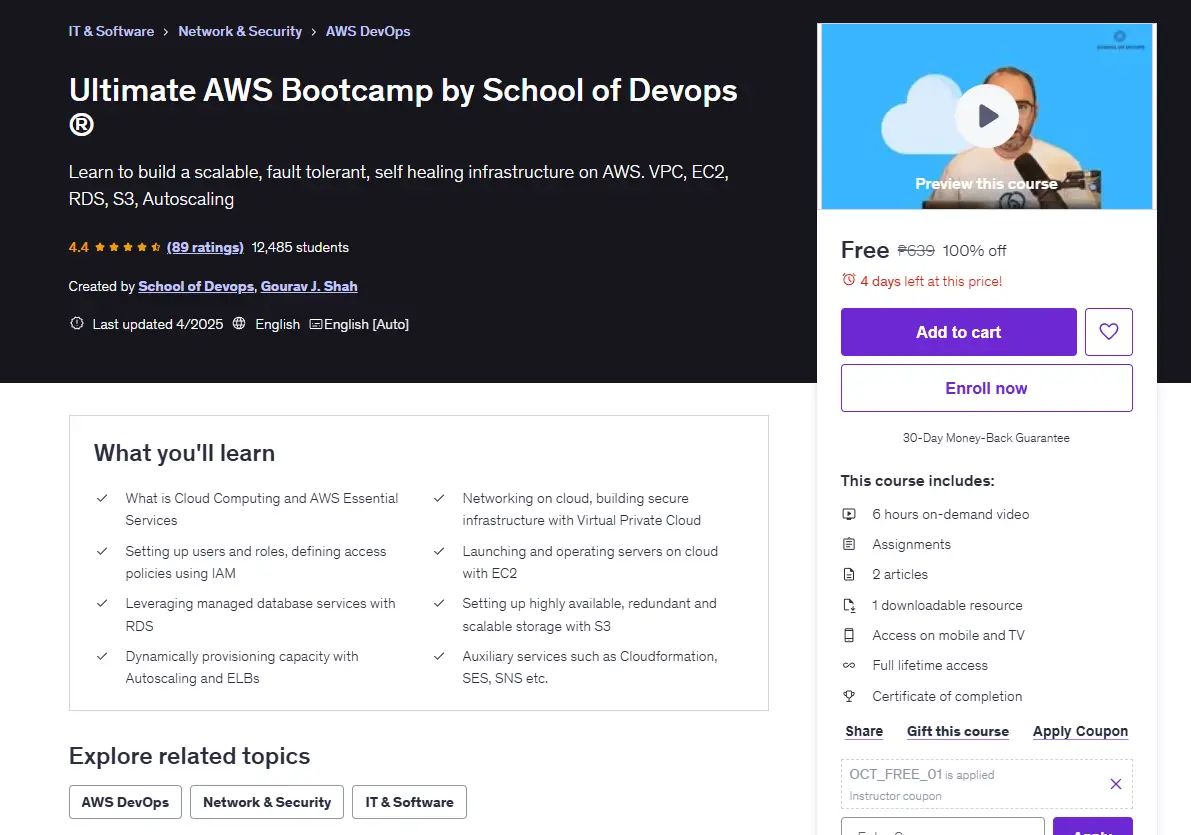Click the 12,485 students text
Image resolution: width=1191 pixels, height=835 pixels.
[x=300, y=247]
